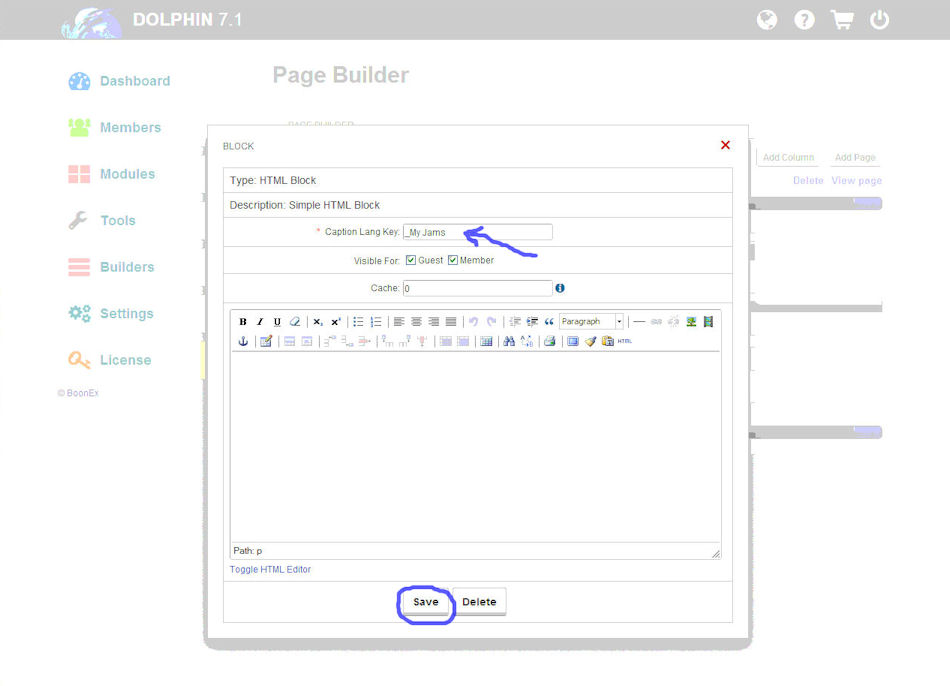Click the undo icon in the editor
950x686 pixels.
pyautogui.click(x=474, y=322)
